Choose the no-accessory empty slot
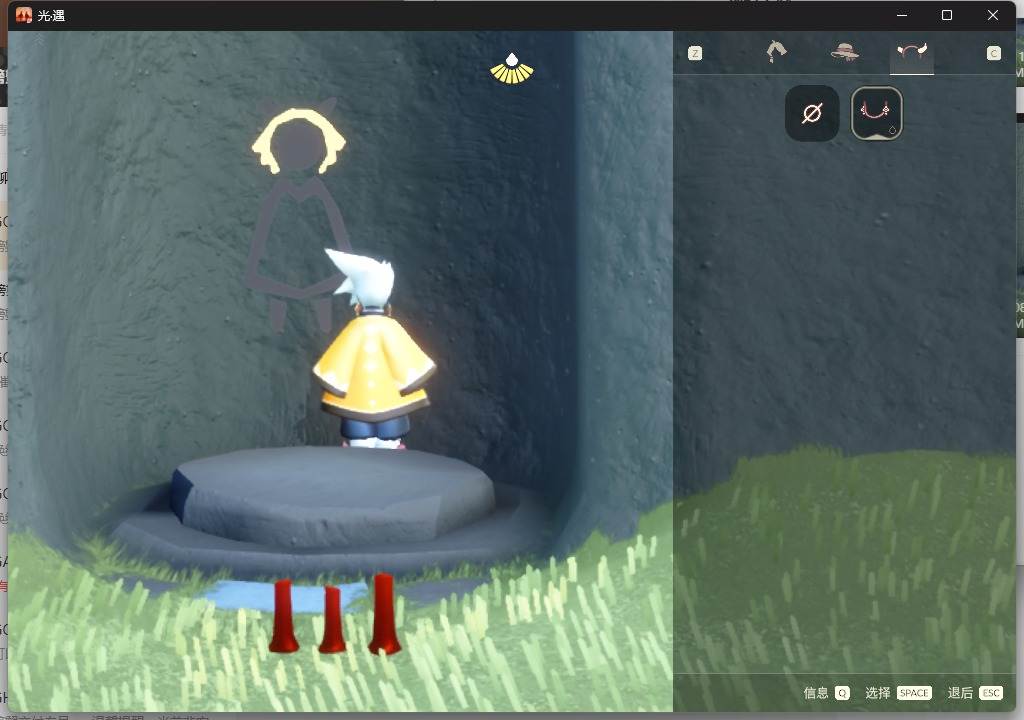Screen dimensions: 1024x720 (812, 114)
